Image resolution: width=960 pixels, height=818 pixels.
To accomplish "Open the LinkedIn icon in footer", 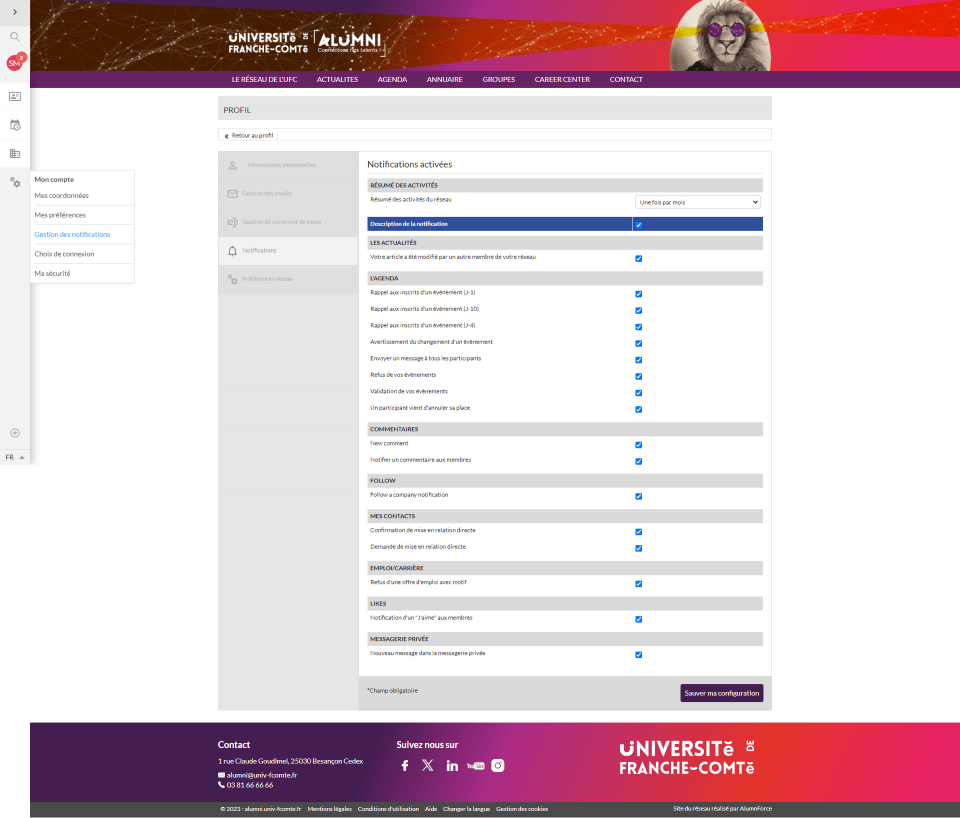I will [x=452, y=765].
